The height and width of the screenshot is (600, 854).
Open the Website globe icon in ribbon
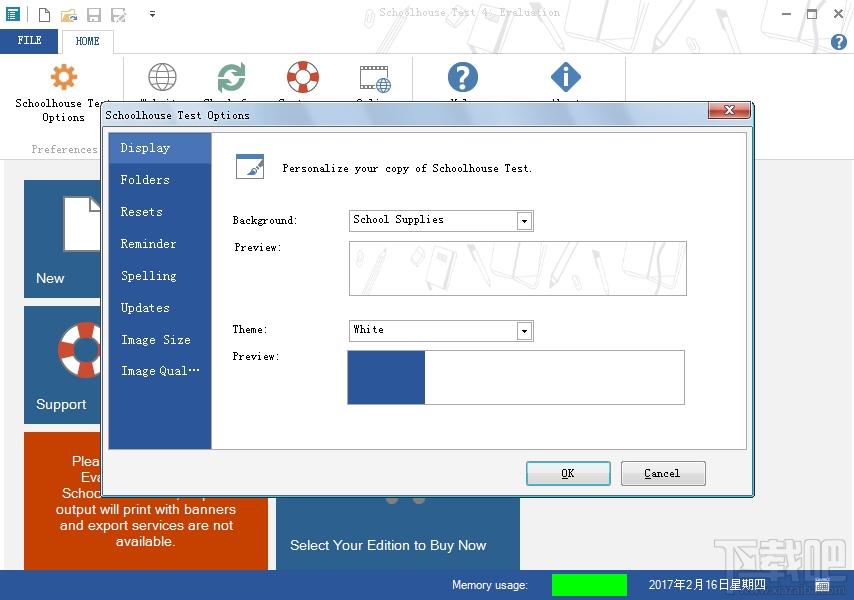coord(162,77)
